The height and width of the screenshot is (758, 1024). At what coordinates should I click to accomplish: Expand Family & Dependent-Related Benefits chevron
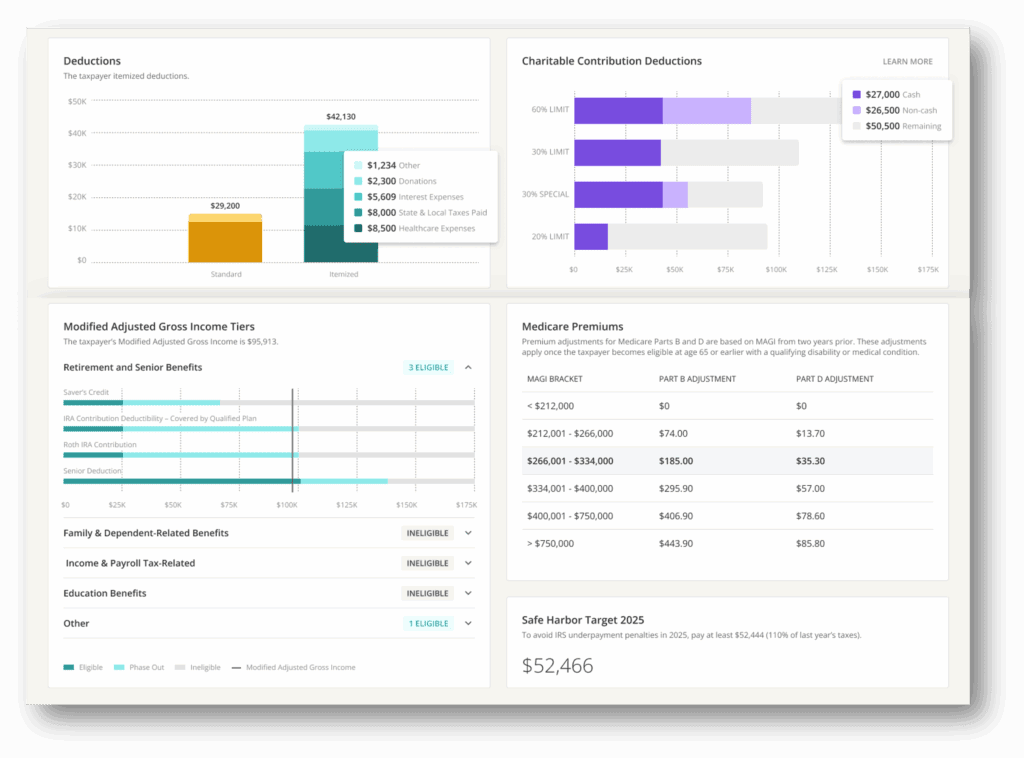tap(468, 533)
